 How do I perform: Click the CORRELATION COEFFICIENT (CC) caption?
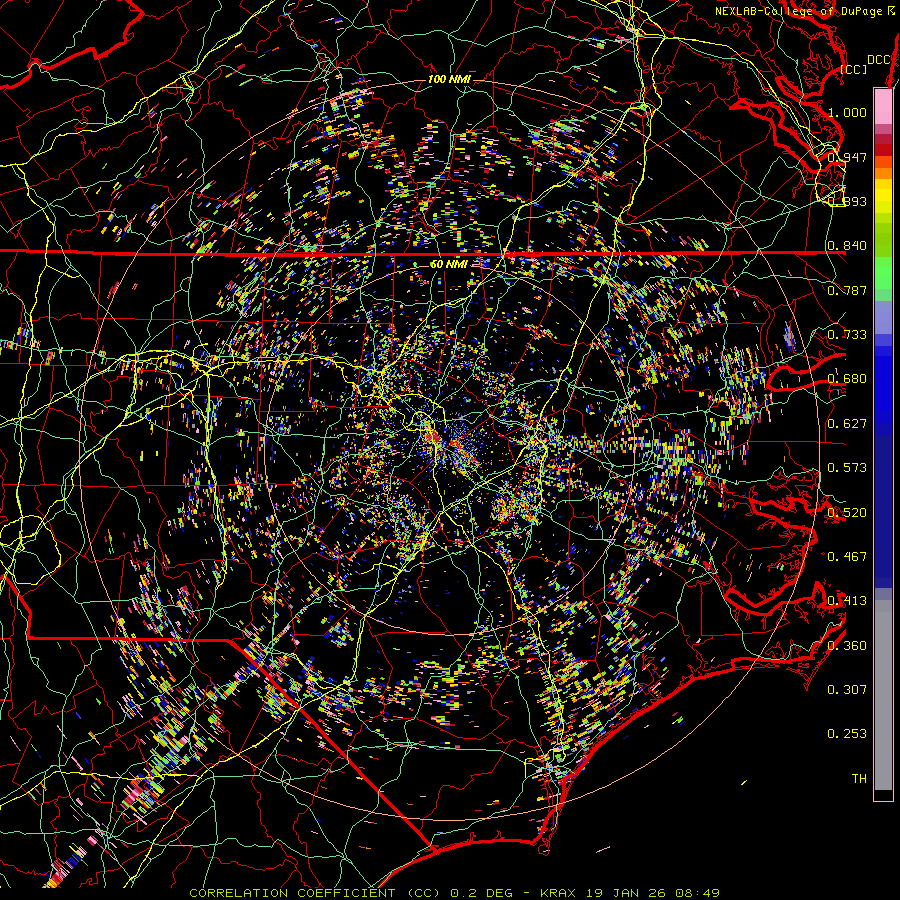click(x=315, y=893)
